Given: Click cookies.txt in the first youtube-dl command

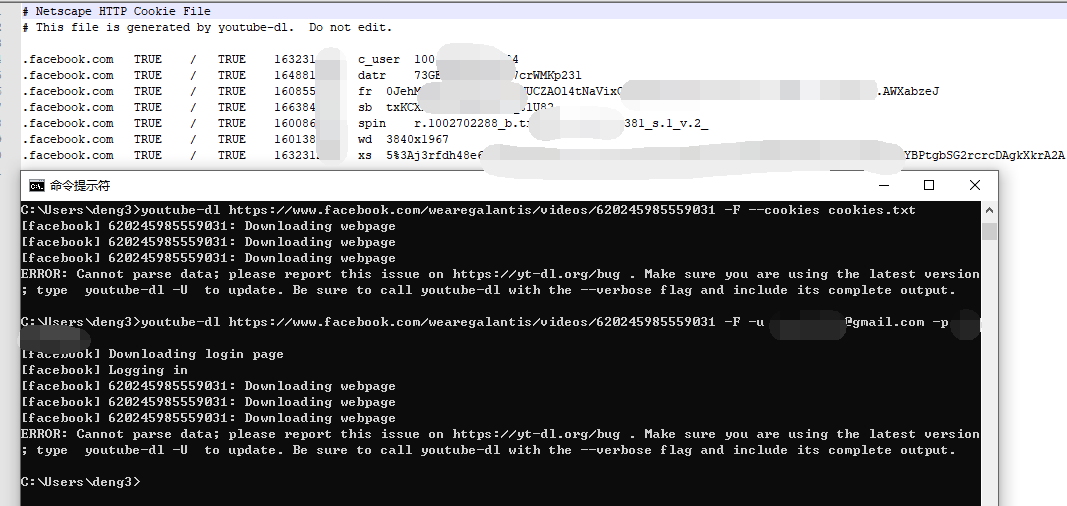Looking at the screenshot, I should [x=872, y=211].
